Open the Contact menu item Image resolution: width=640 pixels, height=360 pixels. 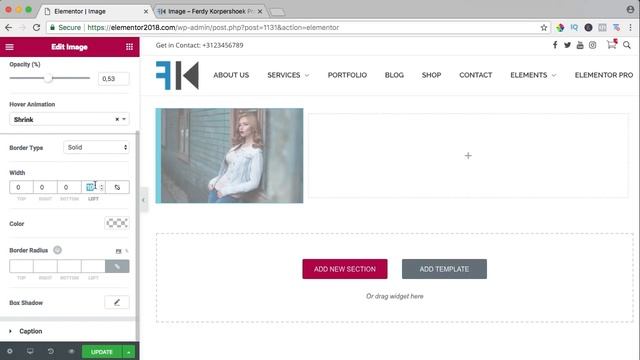click(x=476, y=75)
